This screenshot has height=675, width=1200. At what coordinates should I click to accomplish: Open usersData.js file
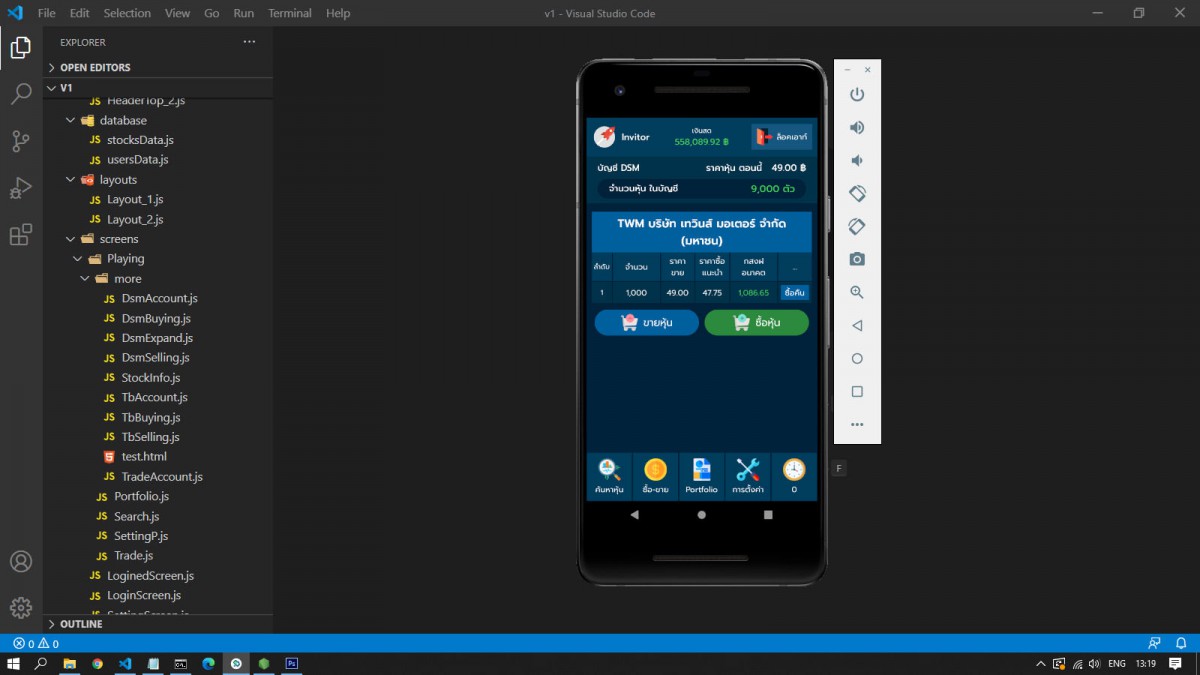coord(137,160)
